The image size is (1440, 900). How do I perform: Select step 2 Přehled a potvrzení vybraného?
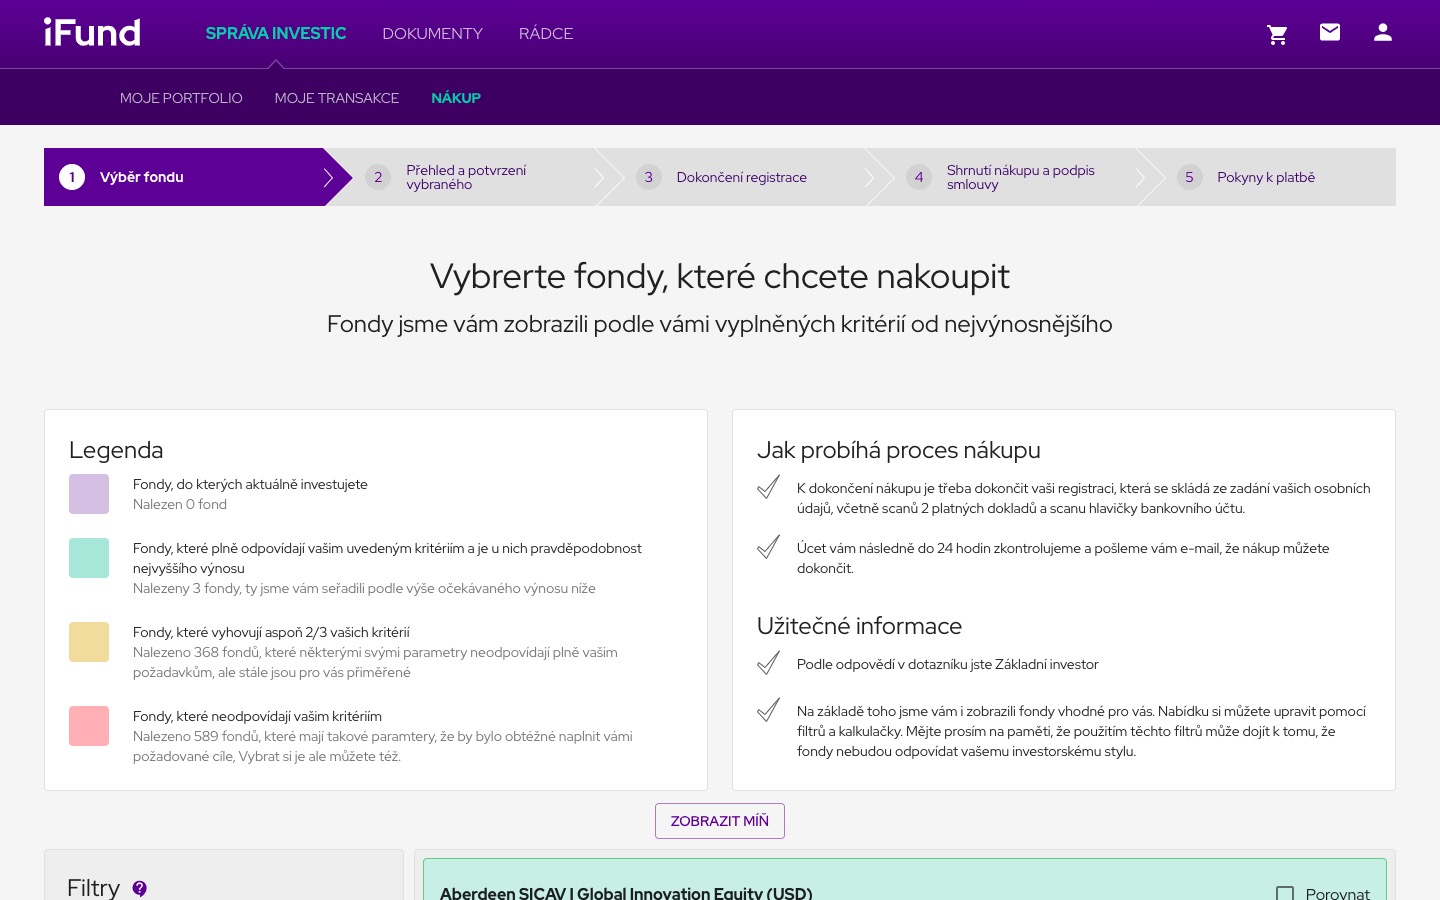click(466, 177)
